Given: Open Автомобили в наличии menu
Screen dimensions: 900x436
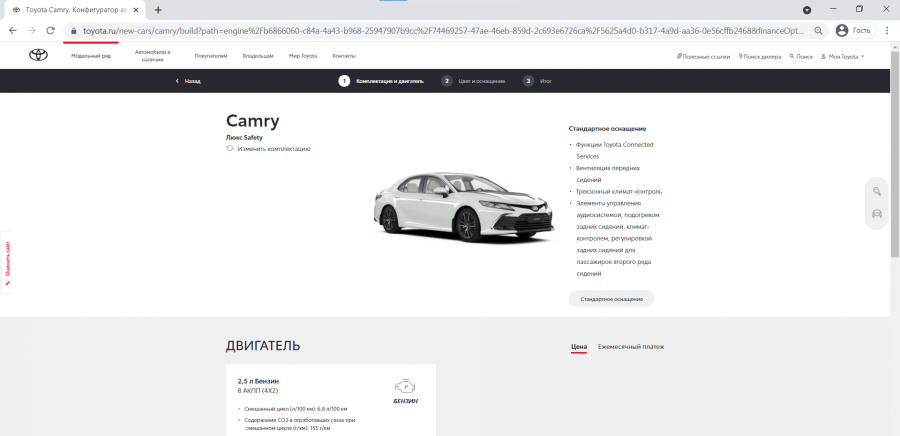Looking at the screenshot, I should [153, 56].
